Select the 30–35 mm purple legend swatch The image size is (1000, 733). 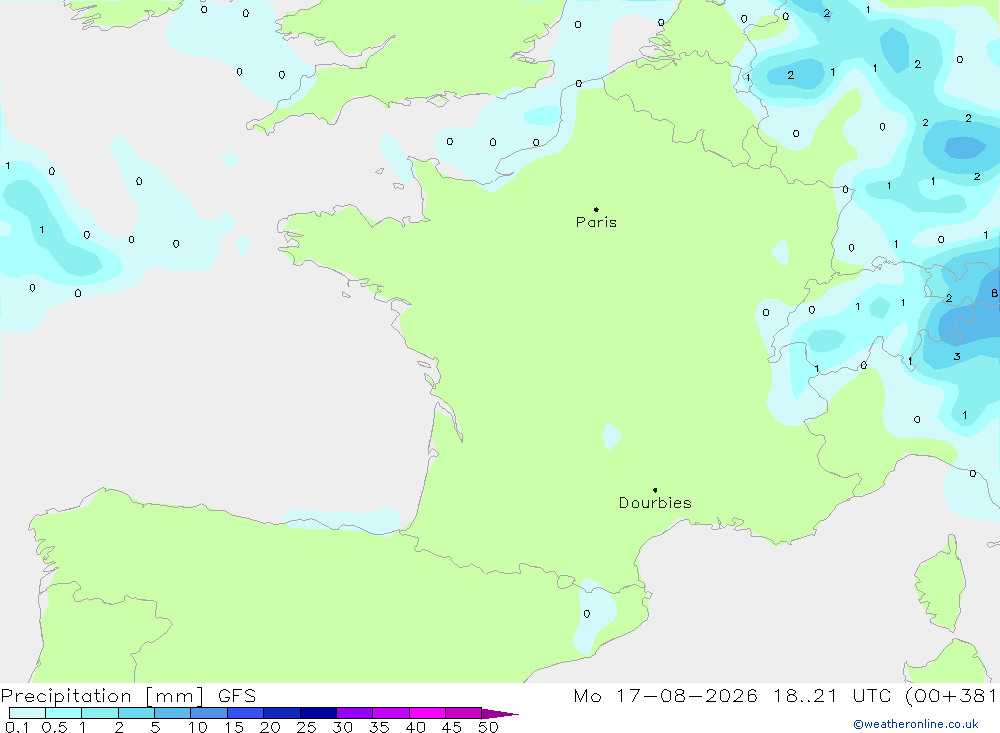click(354, 713)
